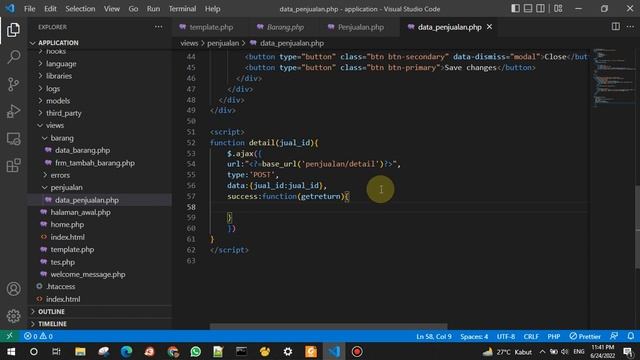The image size is (640, 360).
Task: Split the editor to the right
Action: 616,27
